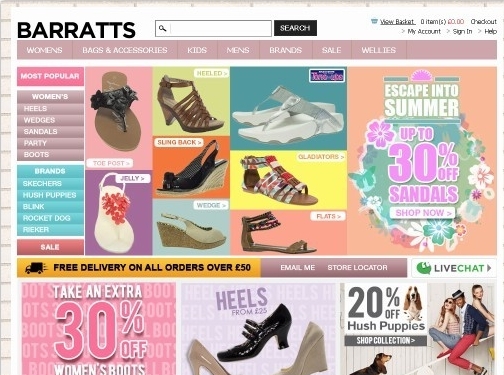Select WEDGES in Women's sidebar
This screenshot has width=504, height=375.
(50, 120)
